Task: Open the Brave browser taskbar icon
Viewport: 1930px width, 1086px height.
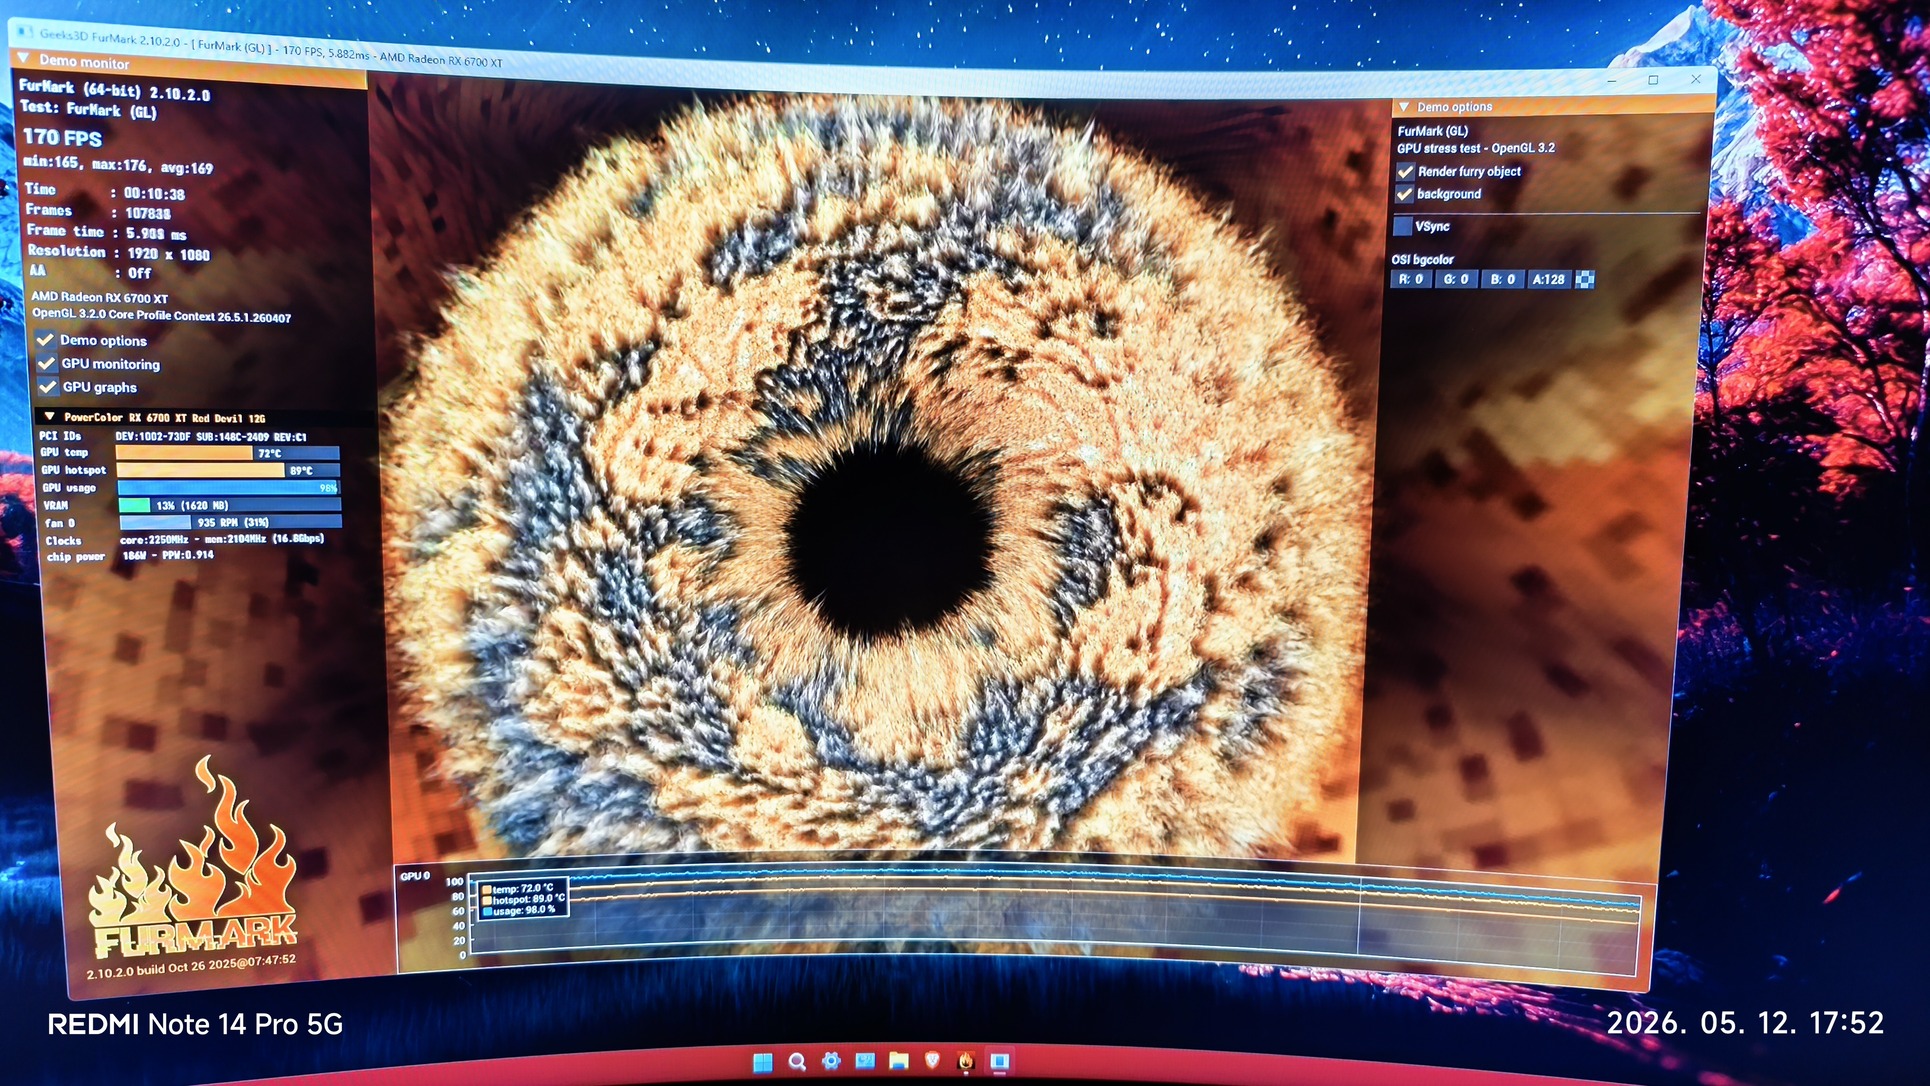Action: (x=932, y=1061)
